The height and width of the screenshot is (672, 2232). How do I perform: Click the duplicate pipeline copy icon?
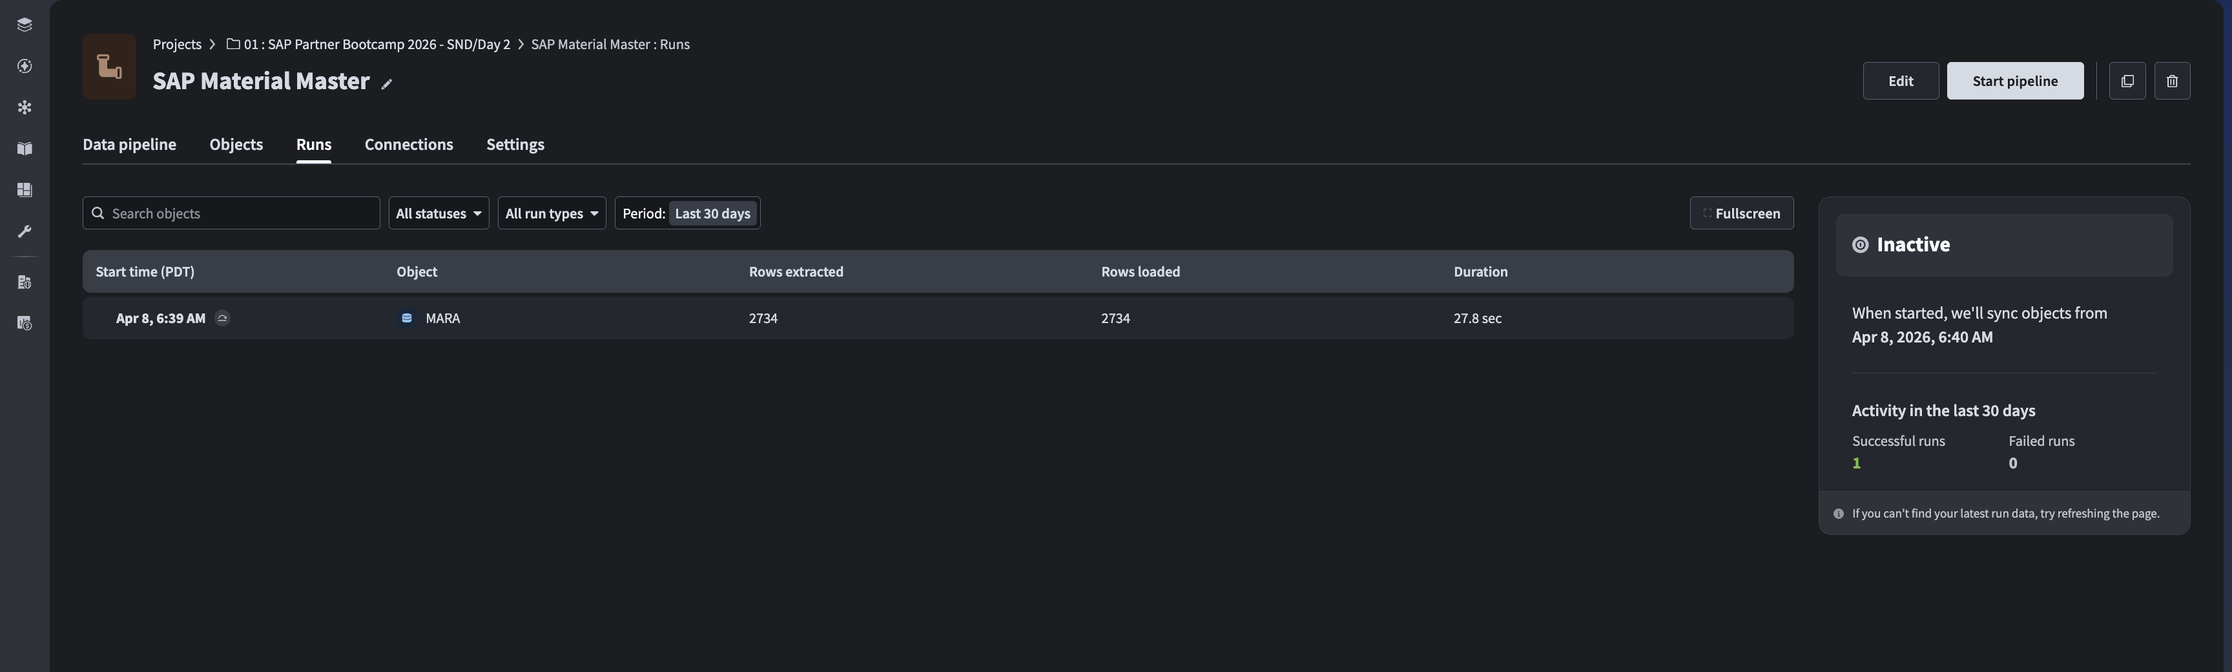(2127, 81)
